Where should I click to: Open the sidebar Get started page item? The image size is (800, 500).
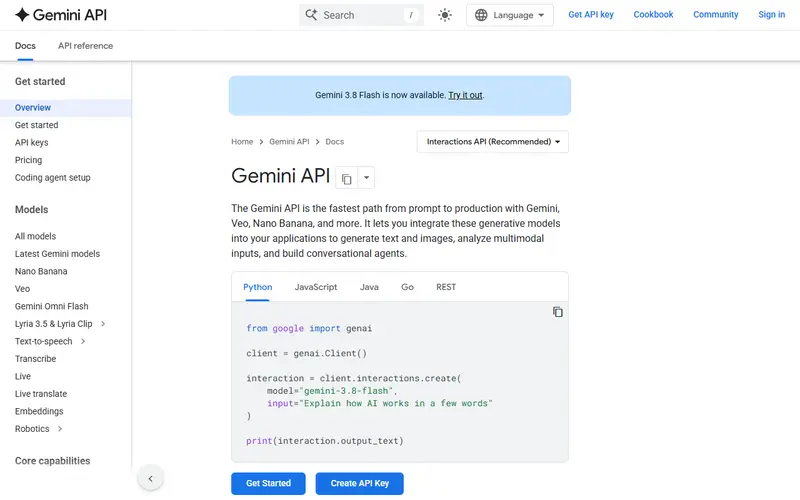tap(36, 125)
